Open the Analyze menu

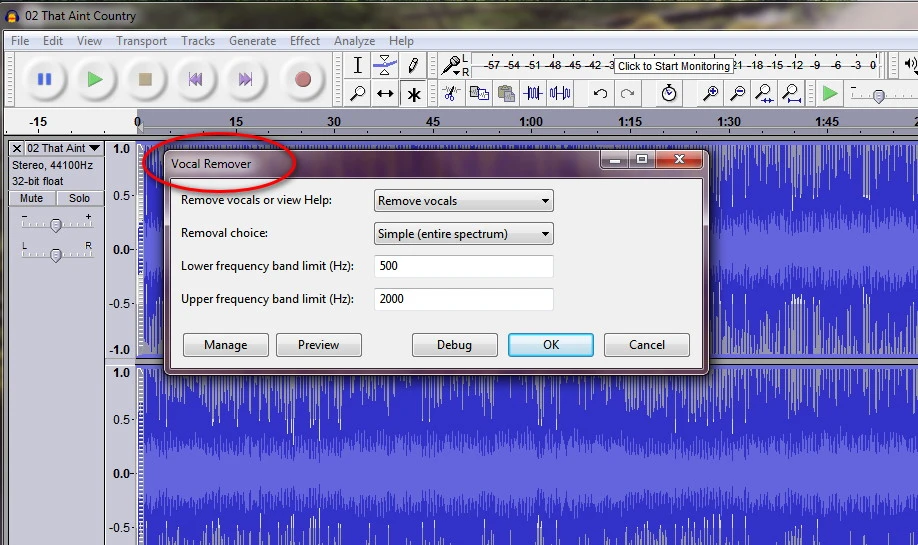click(354, 41)
